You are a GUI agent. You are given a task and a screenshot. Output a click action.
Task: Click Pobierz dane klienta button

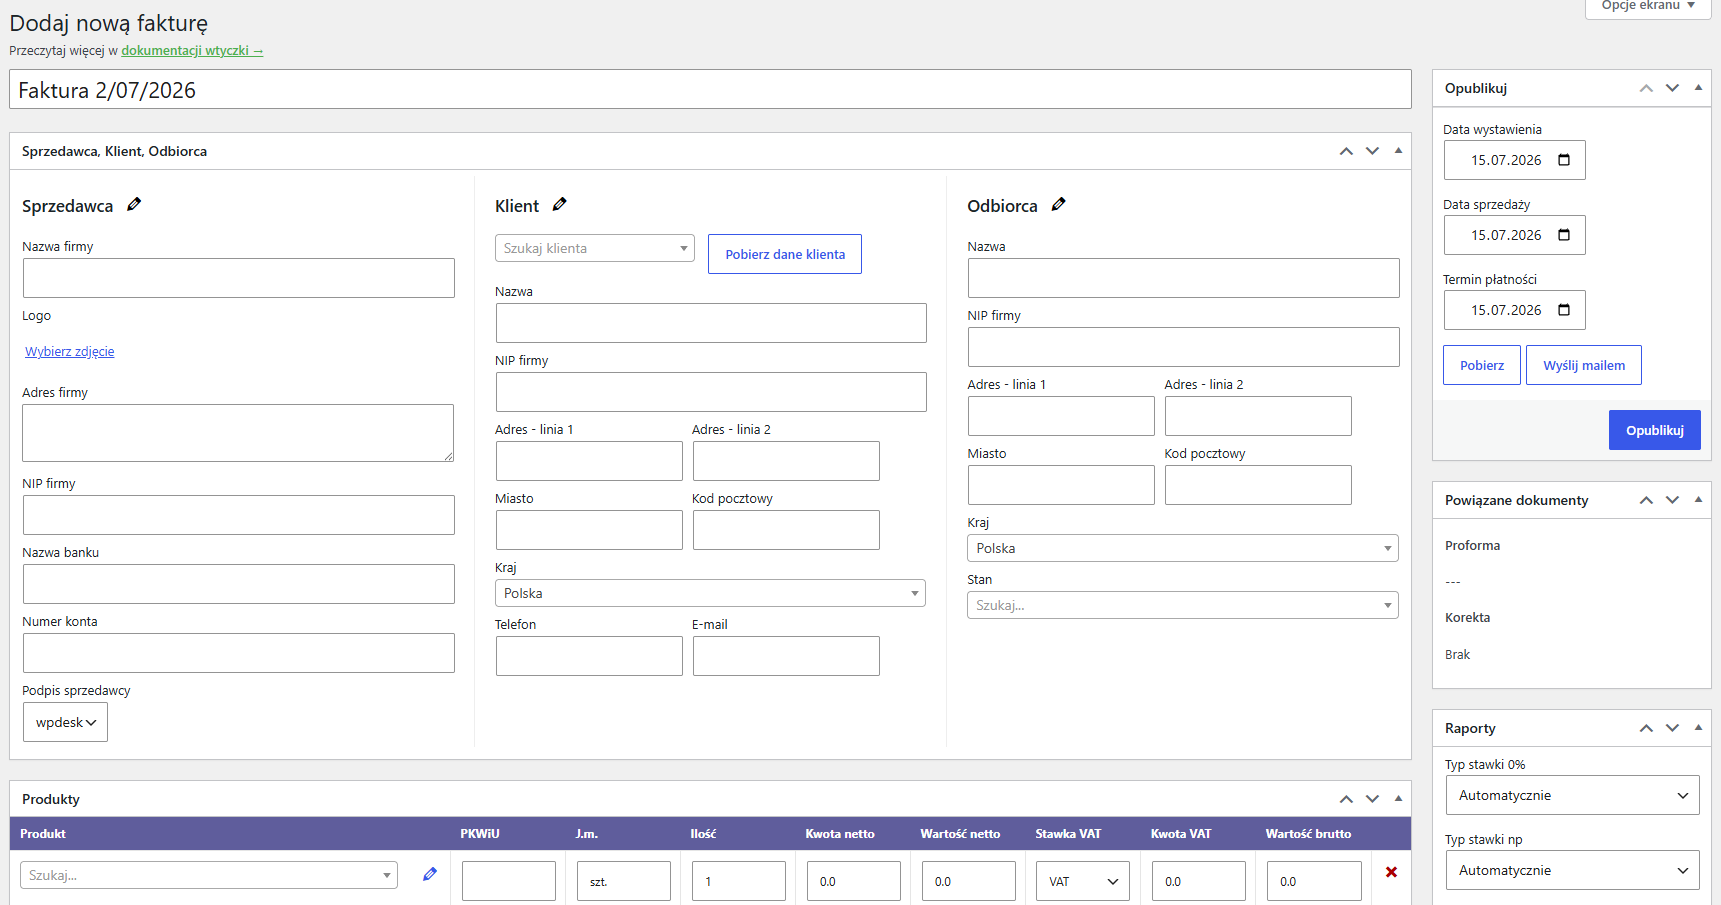(785, 254)
